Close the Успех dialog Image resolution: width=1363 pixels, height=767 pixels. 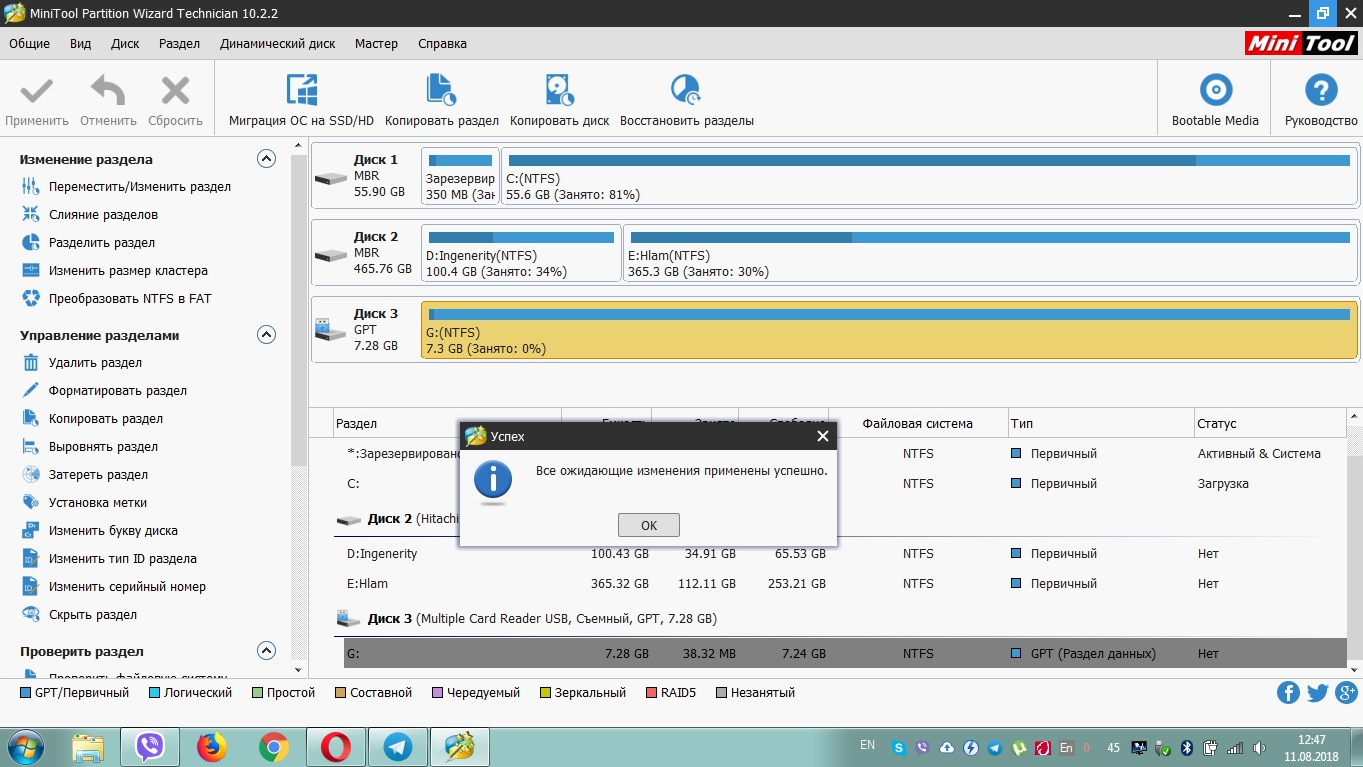[822, 436]
